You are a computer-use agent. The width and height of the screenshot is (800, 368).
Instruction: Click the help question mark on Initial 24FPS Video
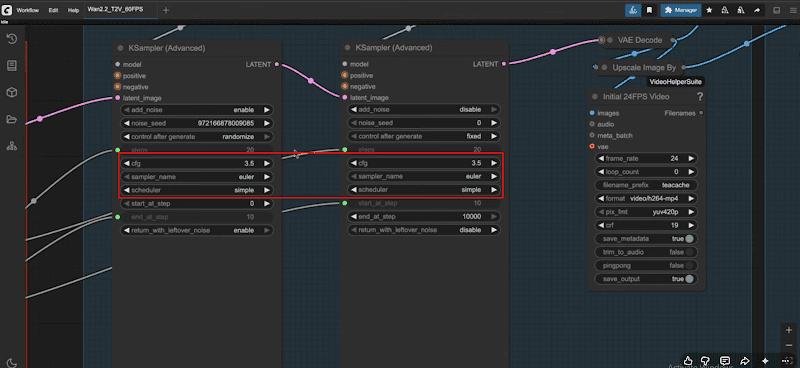pyautogui.click(x=700, y=96)
